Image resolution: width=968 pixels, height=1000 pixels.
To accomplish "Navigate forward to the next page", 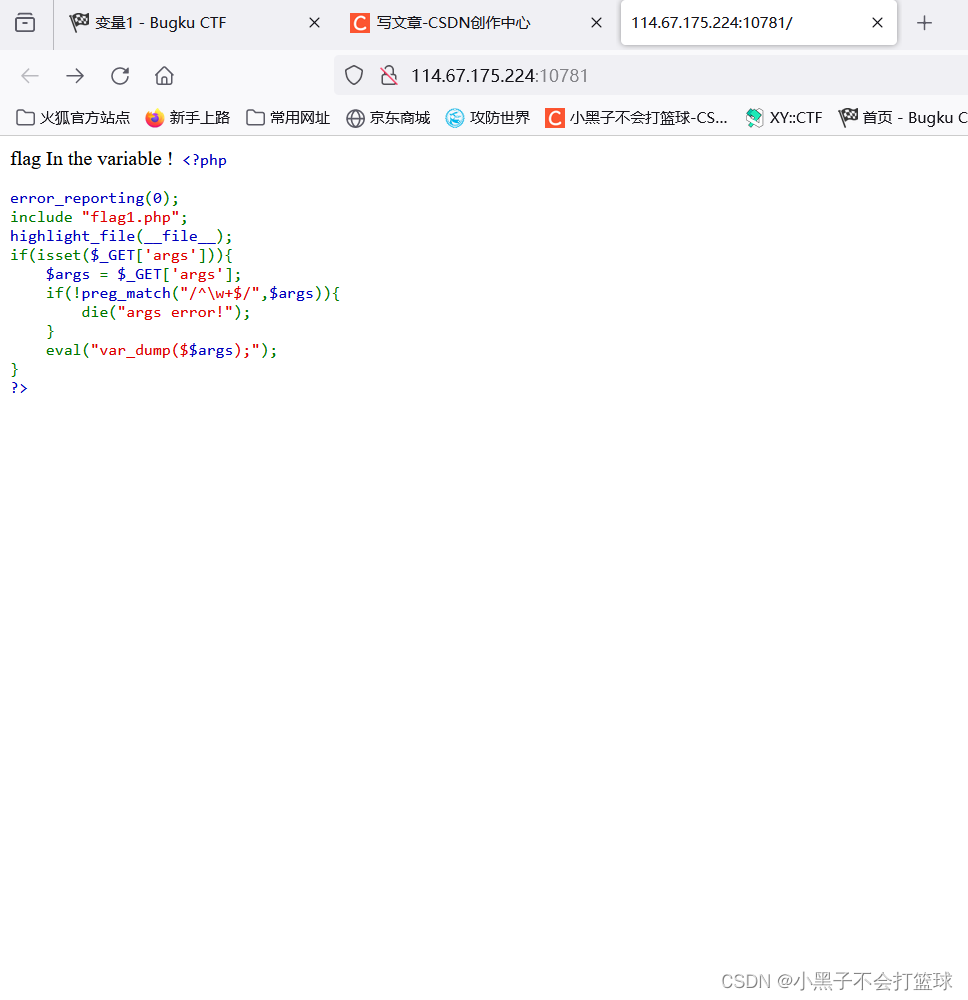I will 74,75.
